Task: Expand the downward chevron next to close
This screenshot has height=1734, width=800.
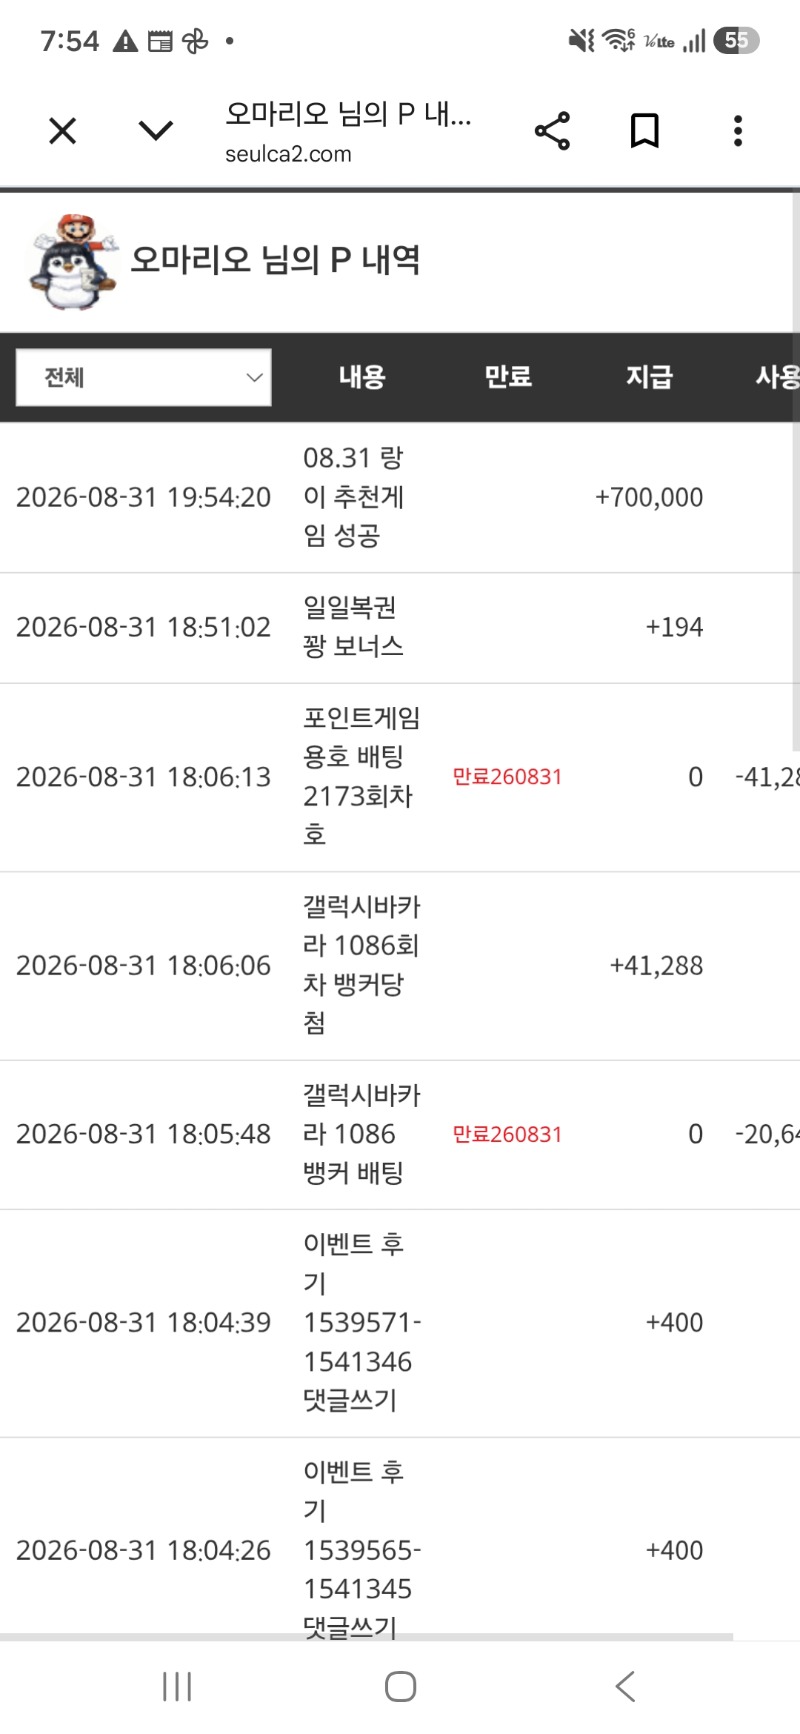Action: point(156,131)
